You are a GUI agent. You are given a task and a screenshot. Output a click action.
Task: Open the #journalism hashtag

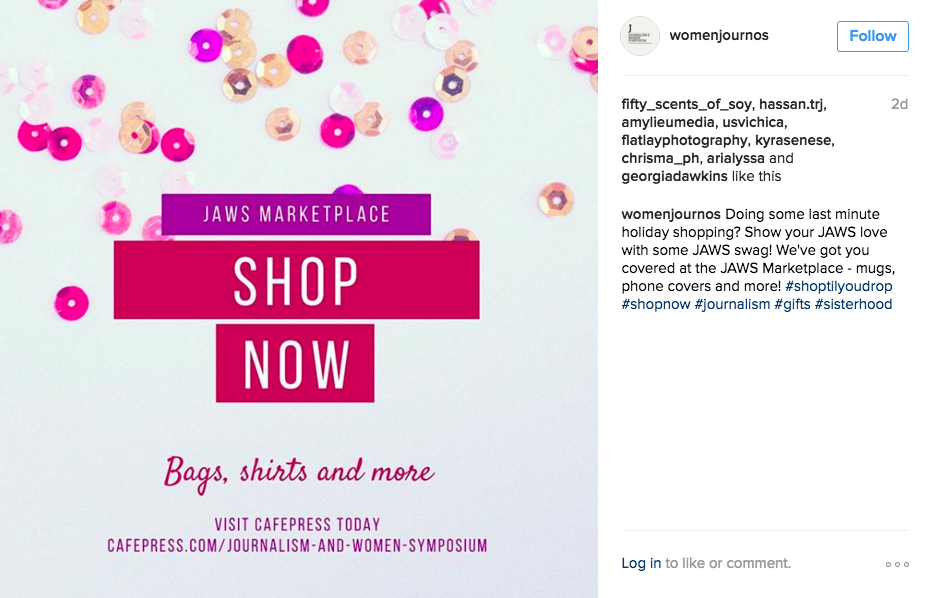tap(732, 304)
